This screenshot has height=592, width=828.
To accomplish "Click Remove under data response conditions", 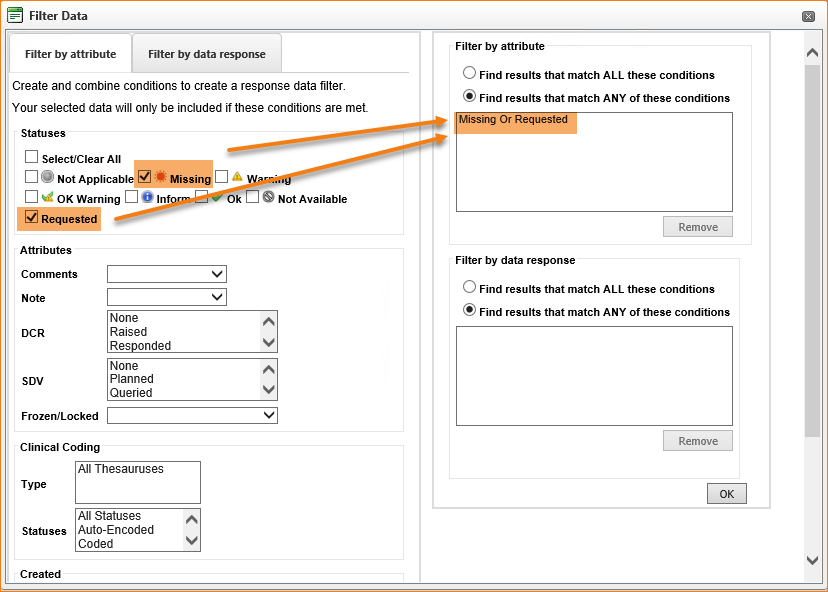I will [x=698, y=440].
